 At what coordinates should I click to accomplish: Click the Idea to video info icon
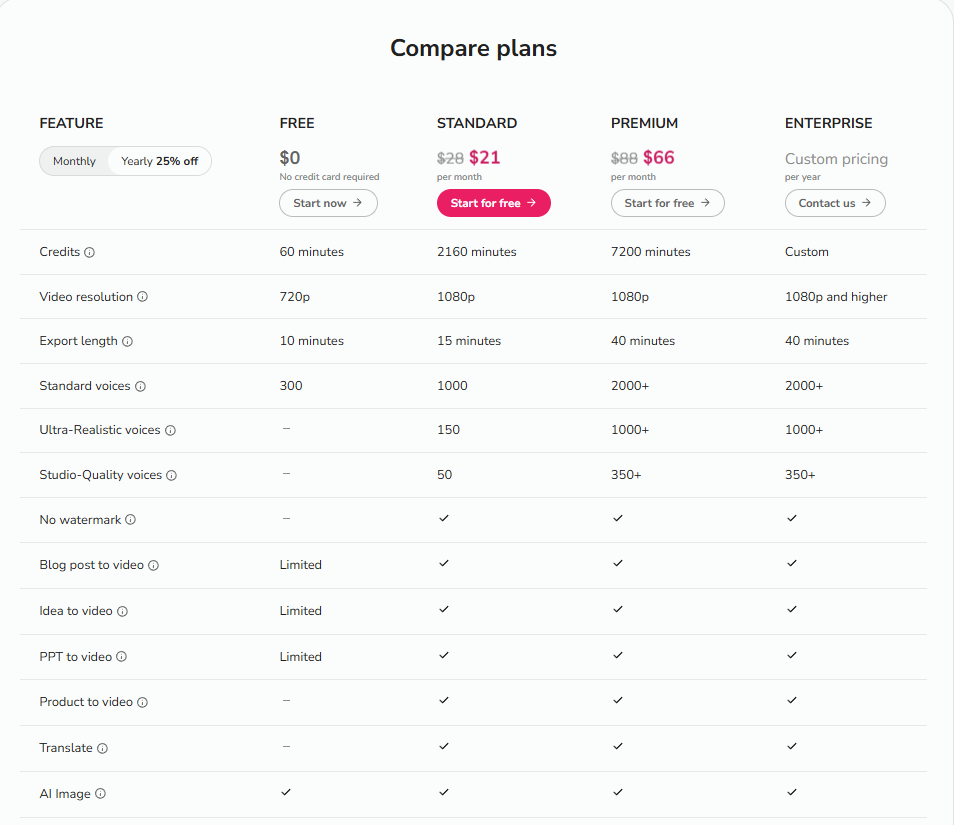122,612
